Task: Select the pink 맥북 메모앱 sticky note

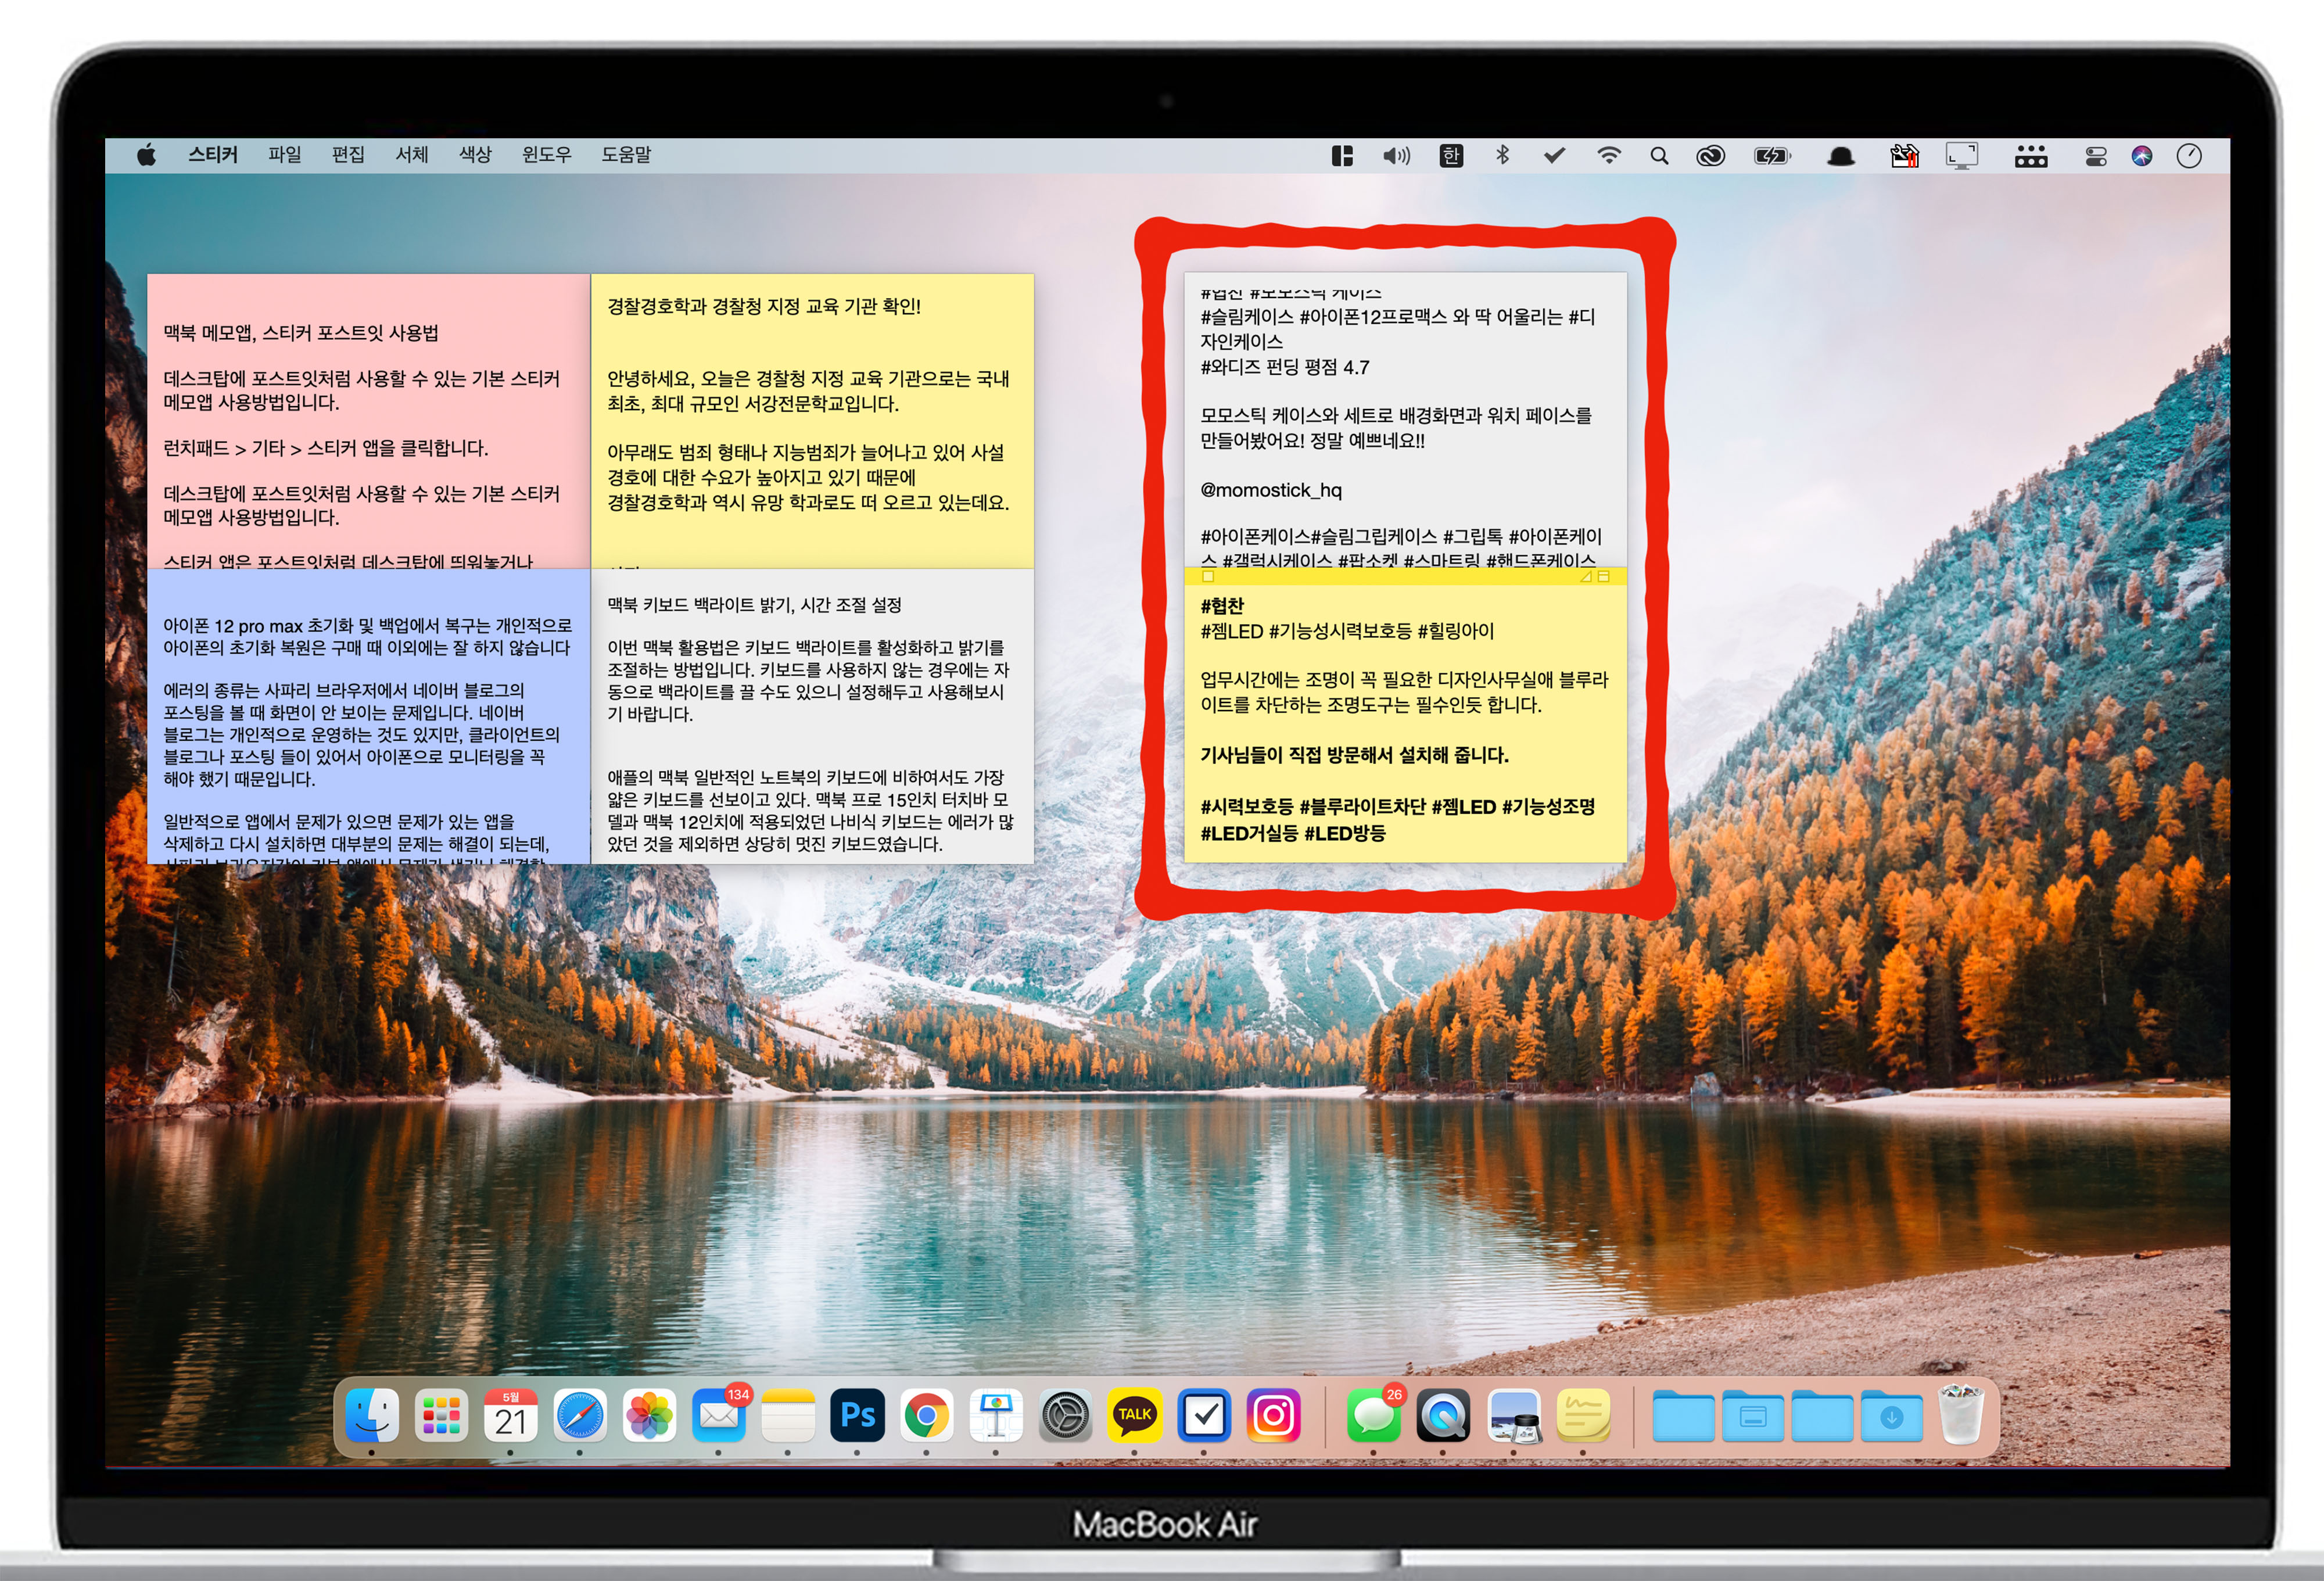Action: [x=368, y=421]
